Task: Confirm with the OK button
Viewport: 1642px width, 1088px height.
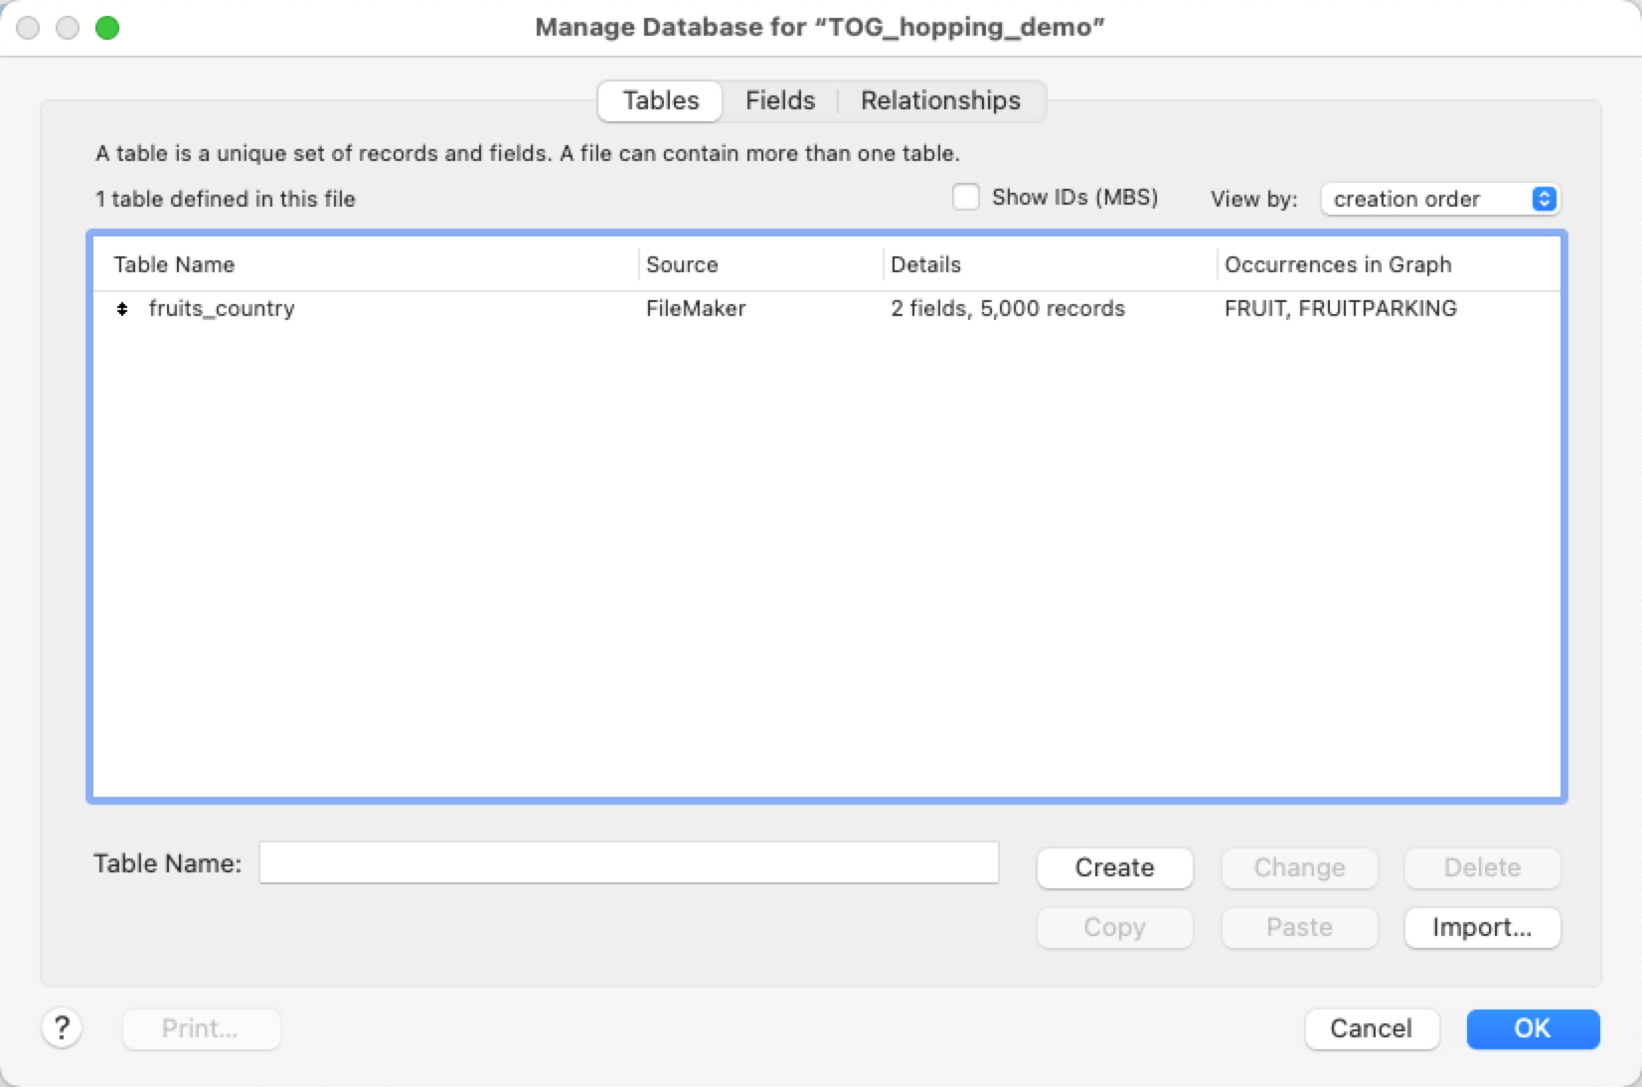Action: [1532, 1029]
